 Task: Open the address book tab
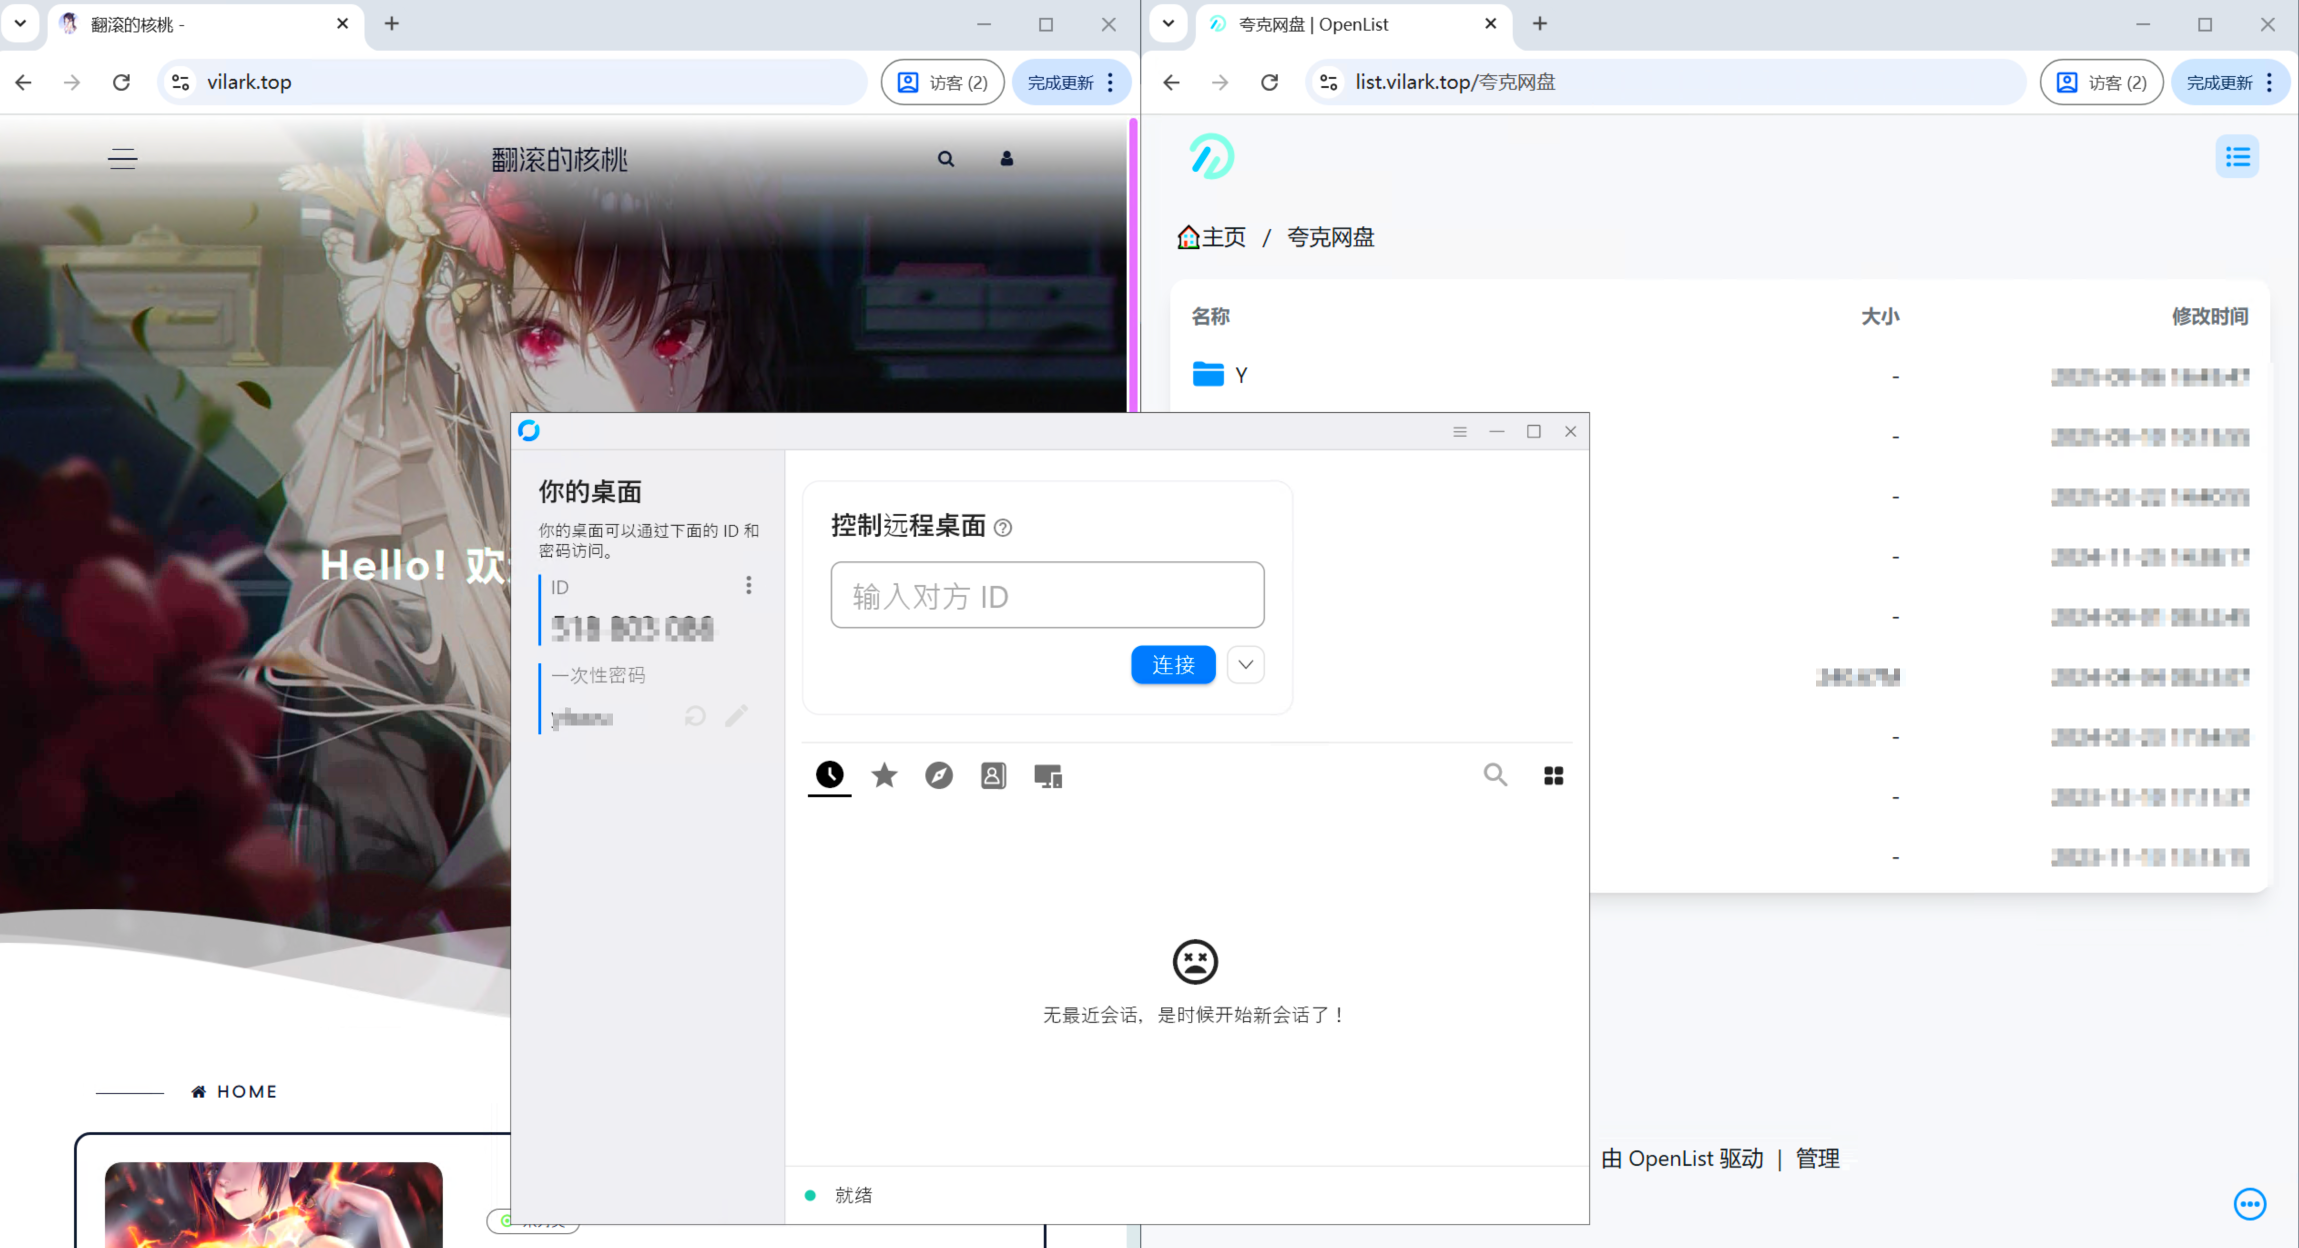[x=993, y=775]
